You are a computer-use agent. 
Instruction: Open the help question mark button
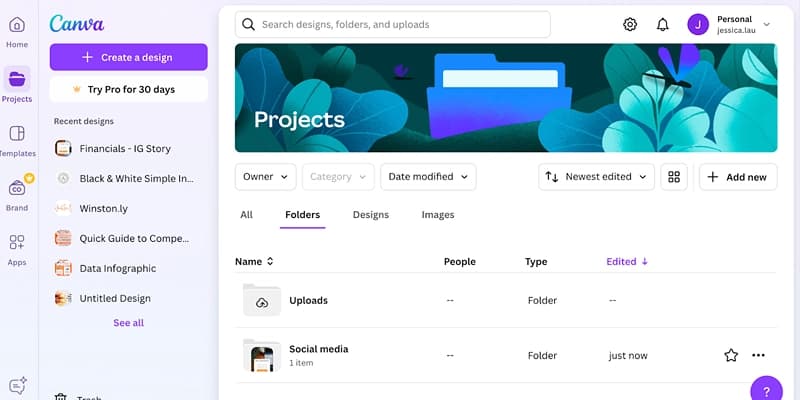(766, 391)
